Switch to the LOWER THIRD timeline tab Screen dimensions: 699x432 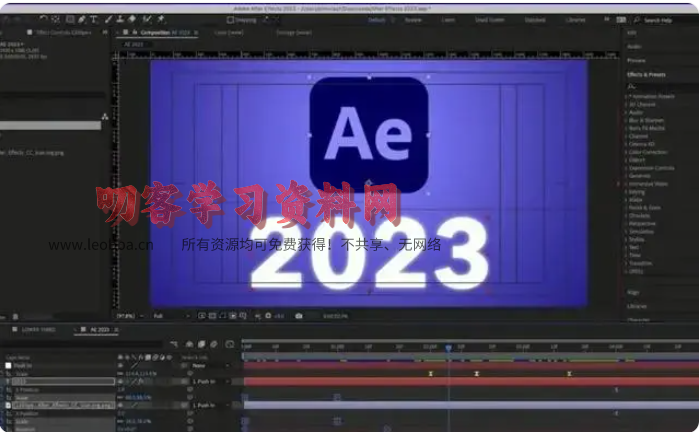38,329
